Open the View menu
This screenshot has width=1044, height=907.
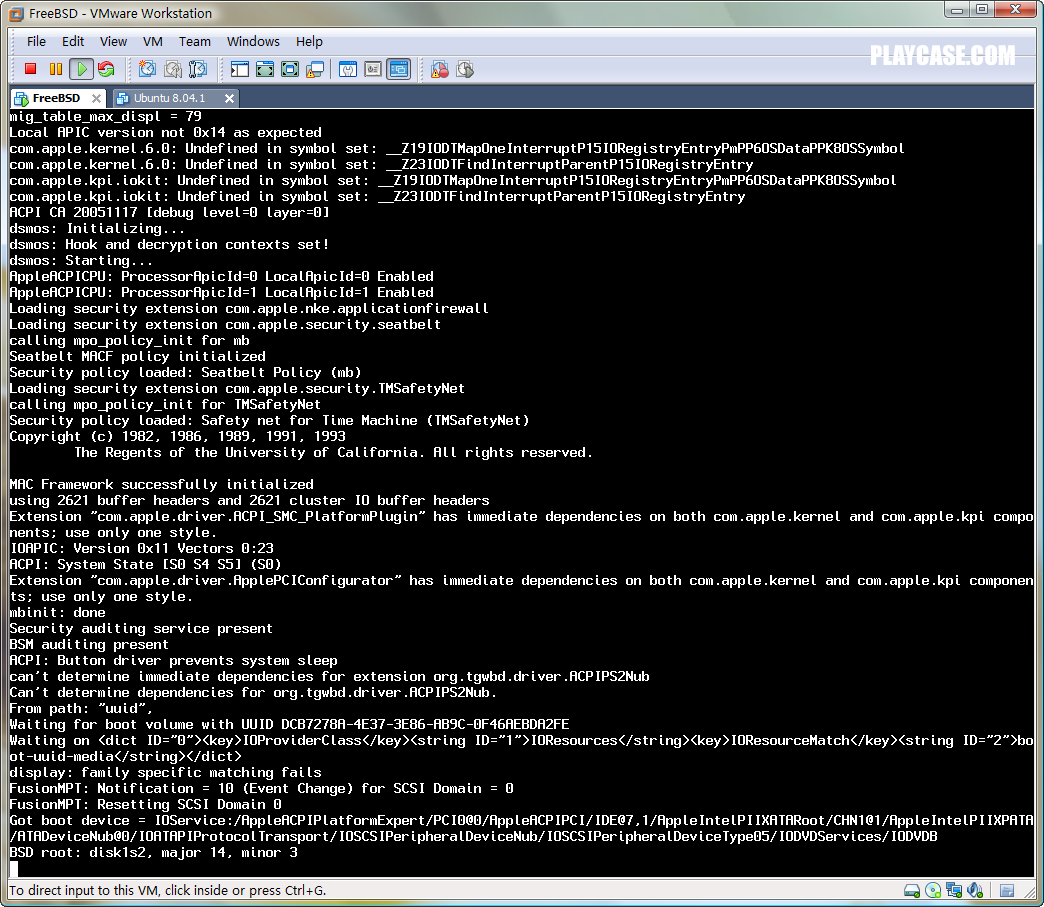113,41
